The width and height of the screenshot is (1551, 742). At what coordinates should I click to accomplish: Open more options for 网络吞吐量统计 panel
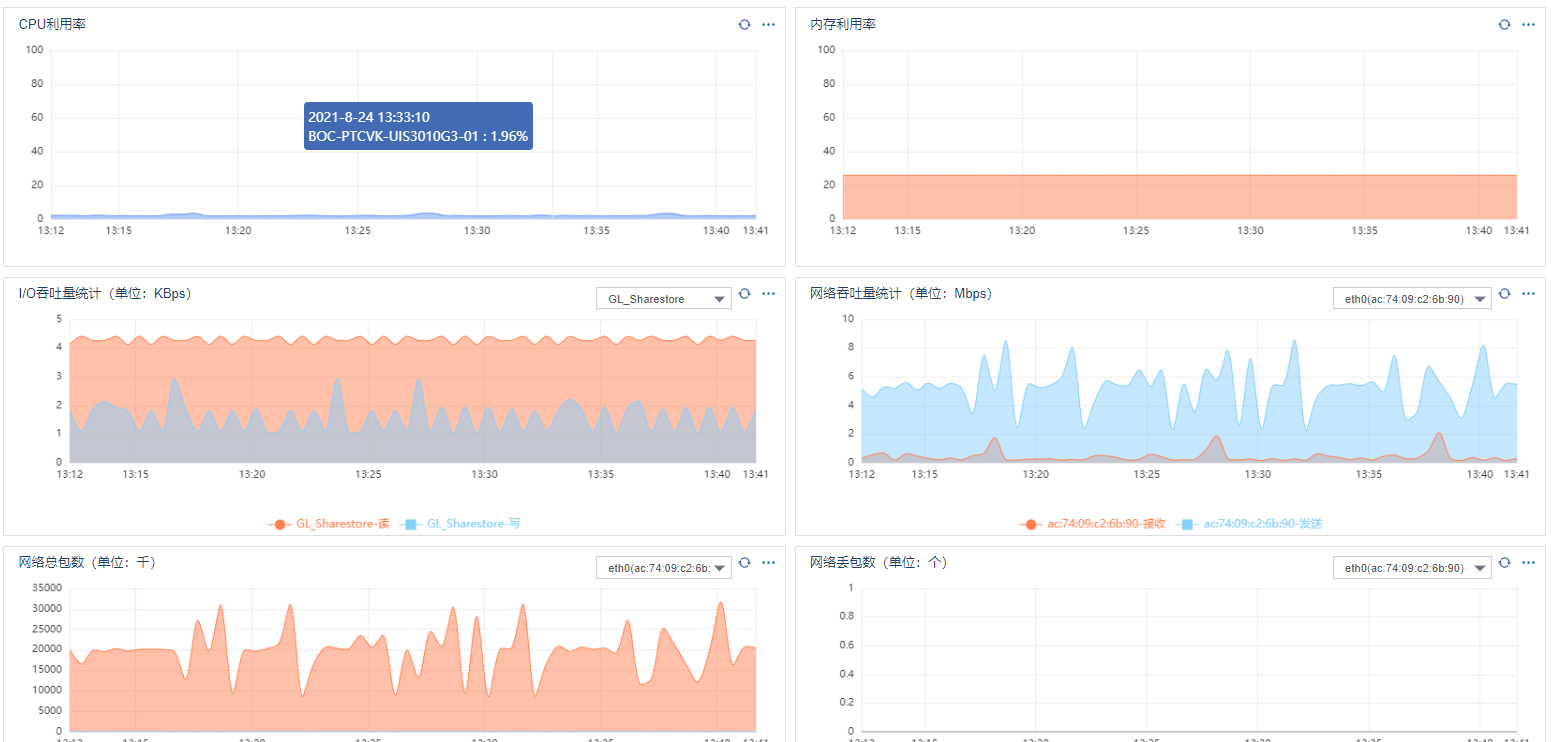(1528, 294)
